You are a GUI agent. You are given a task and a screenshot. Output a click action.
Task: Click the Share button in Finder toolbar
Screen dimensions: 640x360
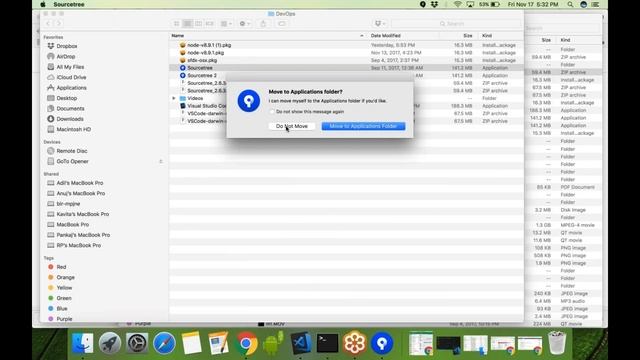(x=263, y=24)
